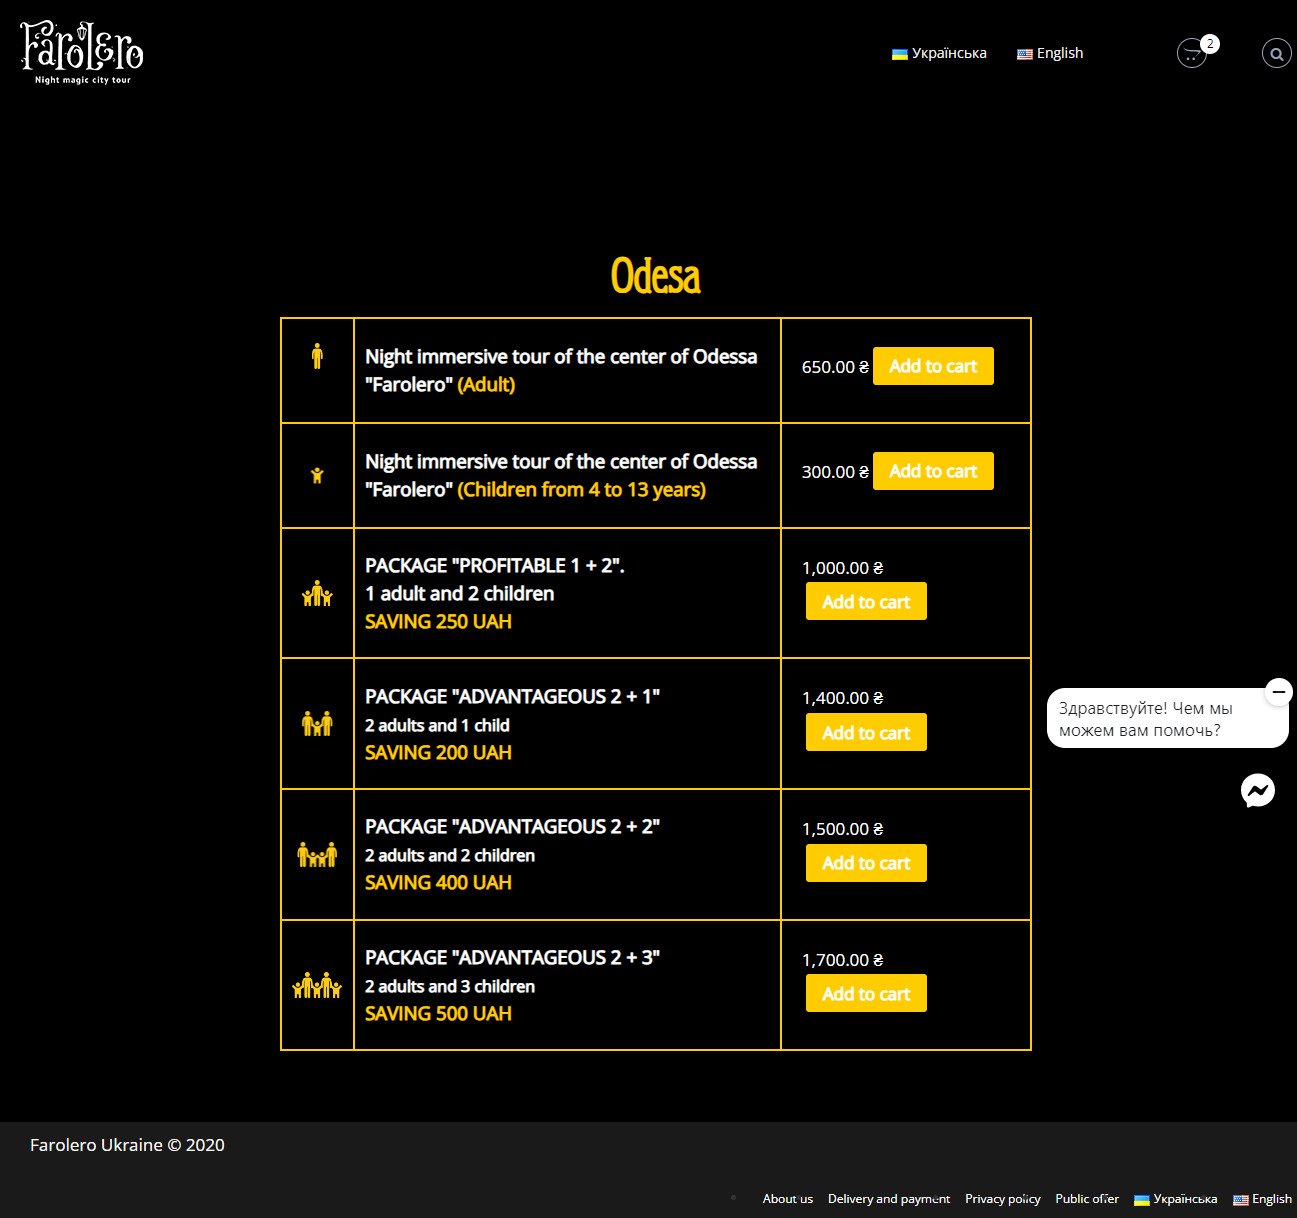Switch language to Українська in header

coord(939,53)
